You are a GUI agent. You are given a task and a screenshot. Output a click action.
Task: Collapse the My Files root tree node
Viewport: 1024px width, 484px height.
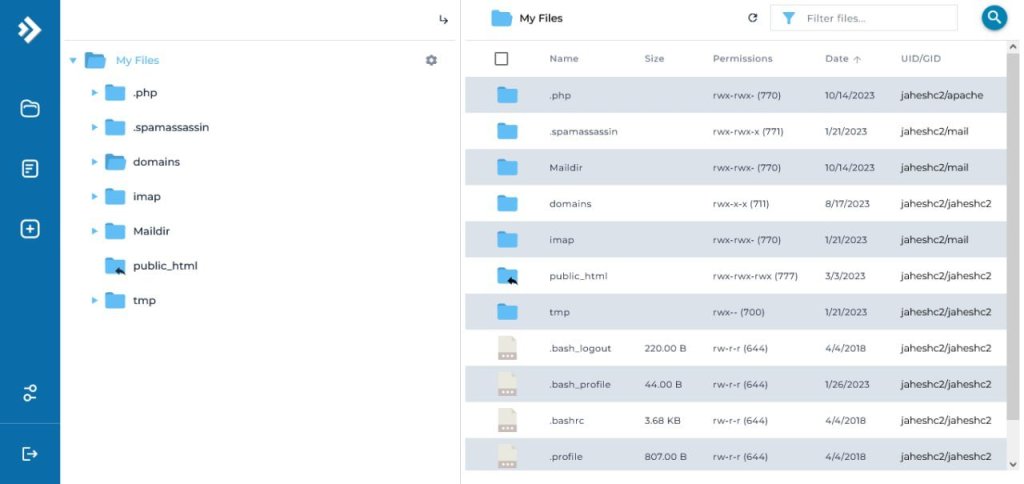tap(73, 61)
